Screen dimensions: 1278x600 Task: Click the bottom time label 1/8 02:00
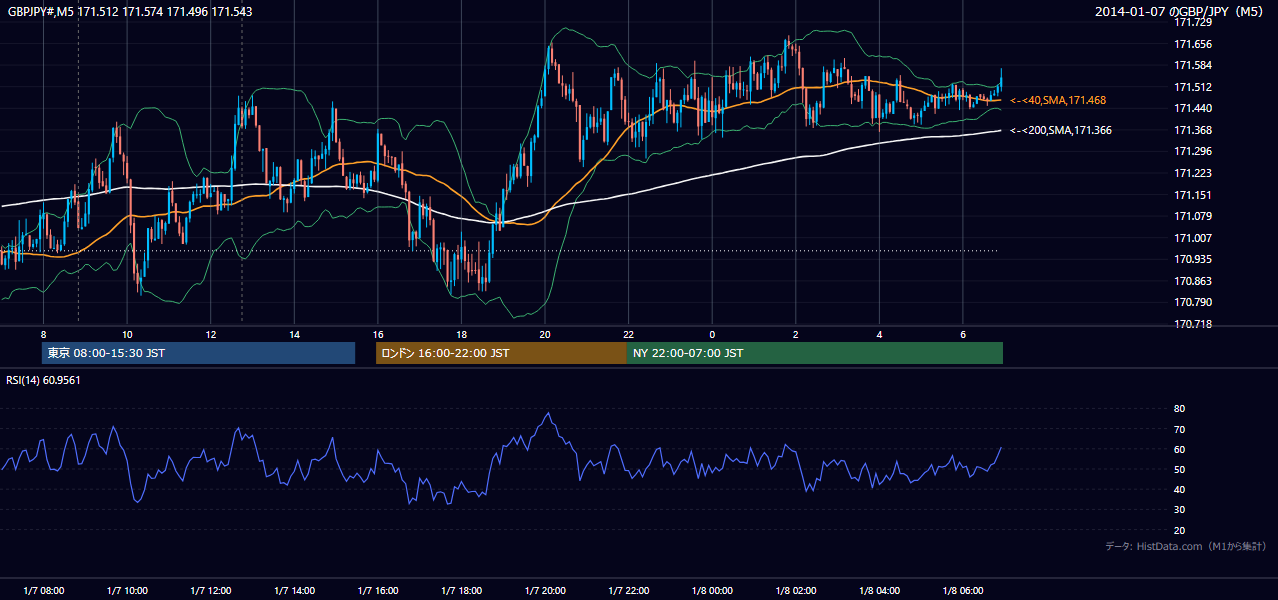tap(796, 591)
